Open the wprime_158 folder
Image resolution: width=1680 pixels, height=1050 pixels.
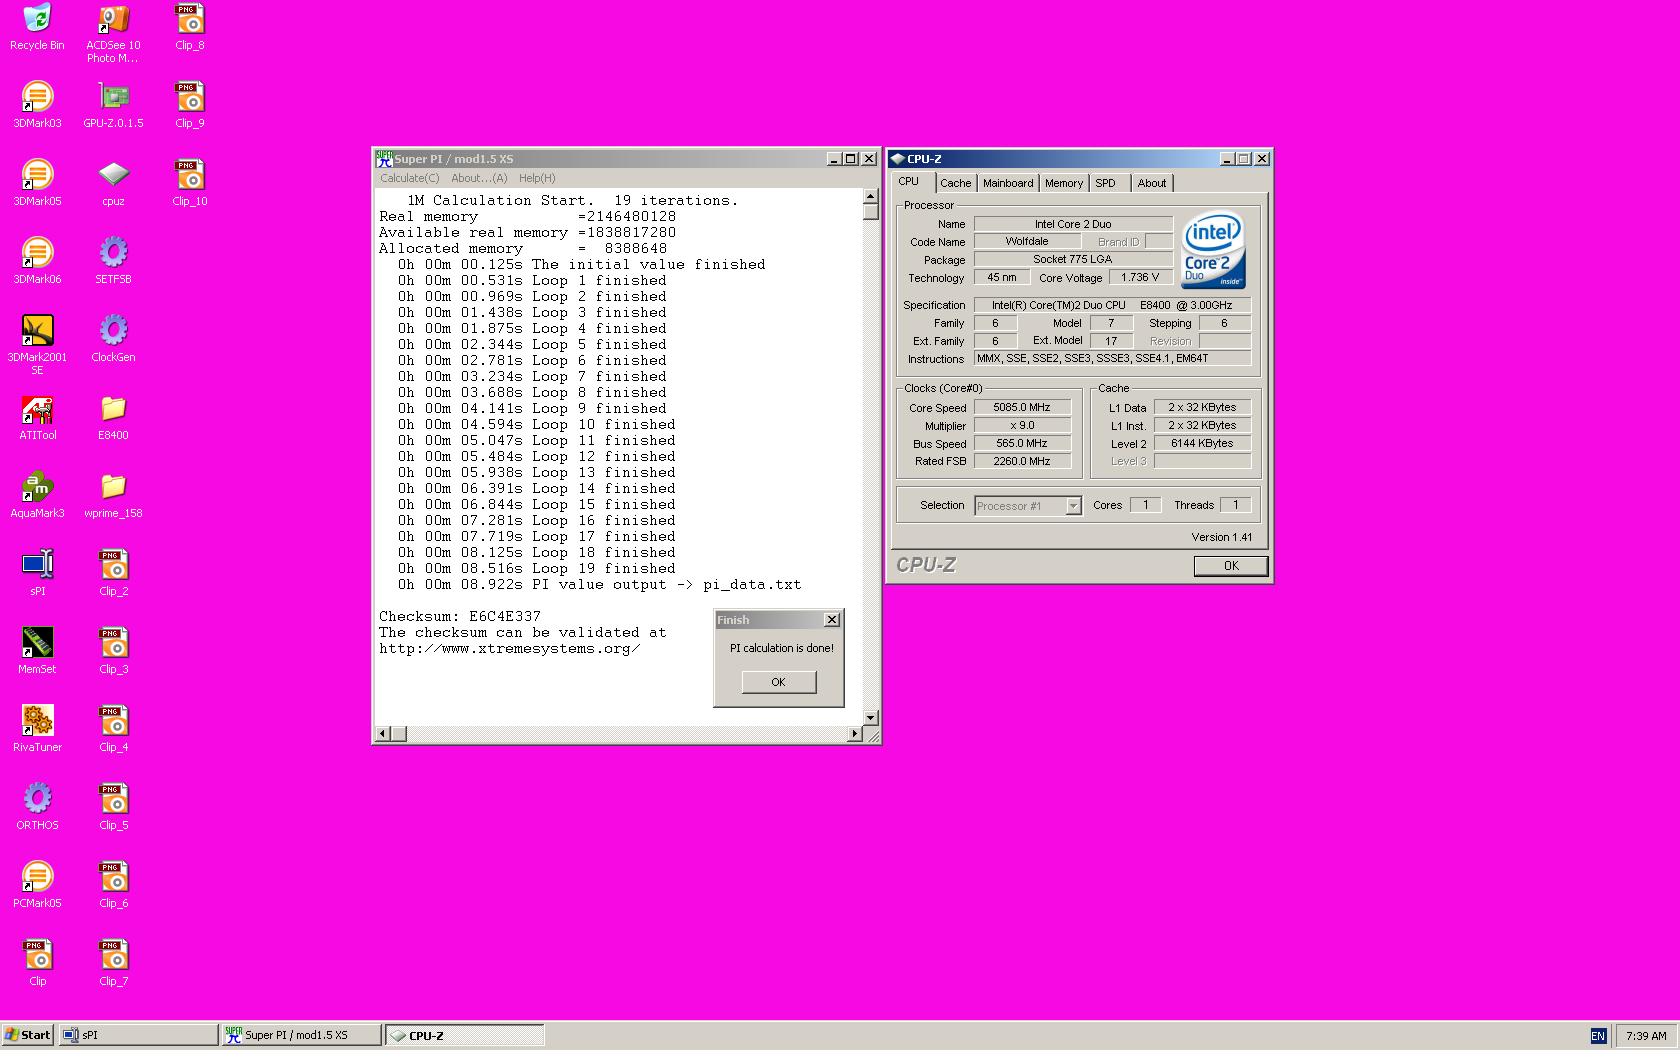tap(113, 495)
